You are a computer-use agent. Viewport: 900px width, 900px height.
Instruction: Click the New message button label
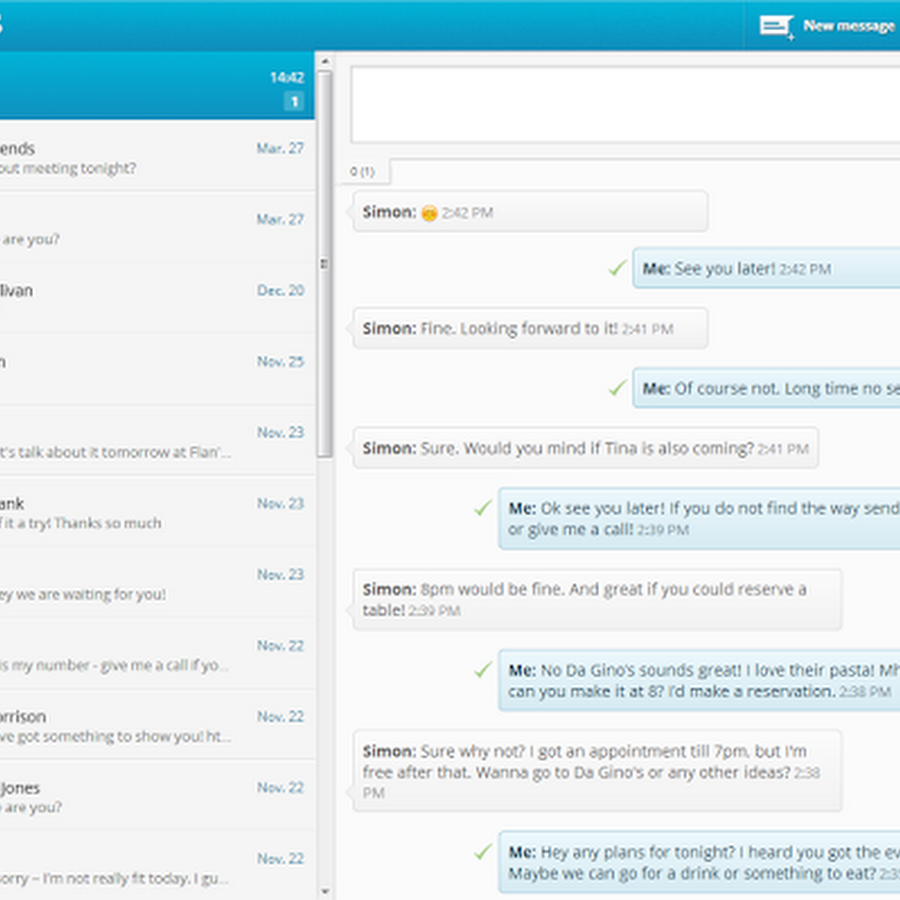[849, 26]
